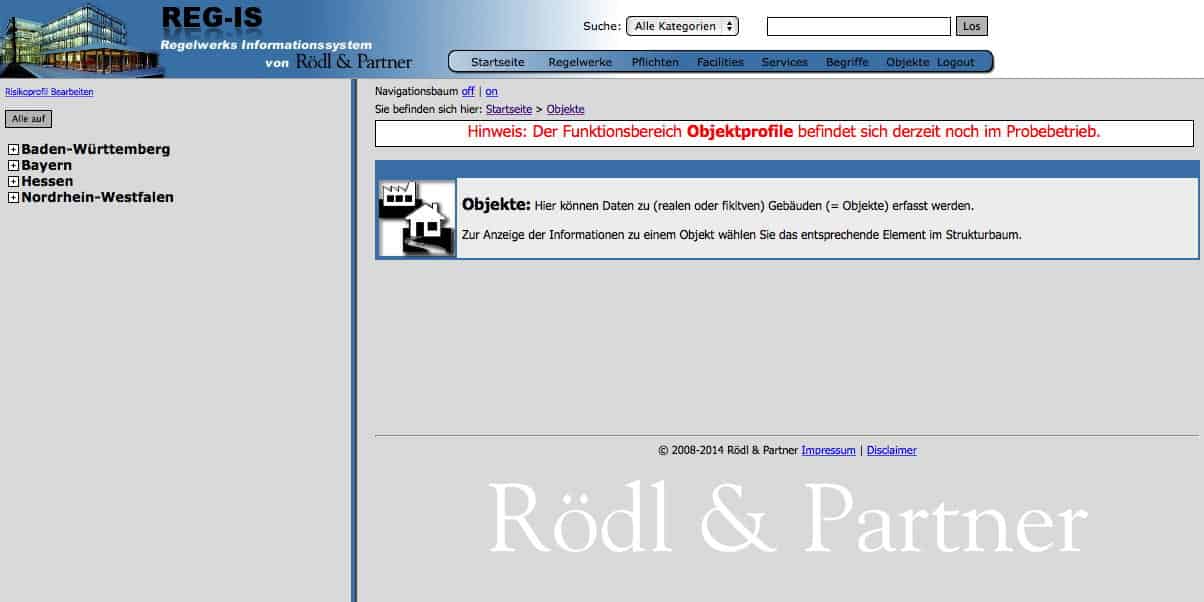
Task: Follow the Startseite breadcrumb link
Action: pyautogui.click(x=509, y=109)
